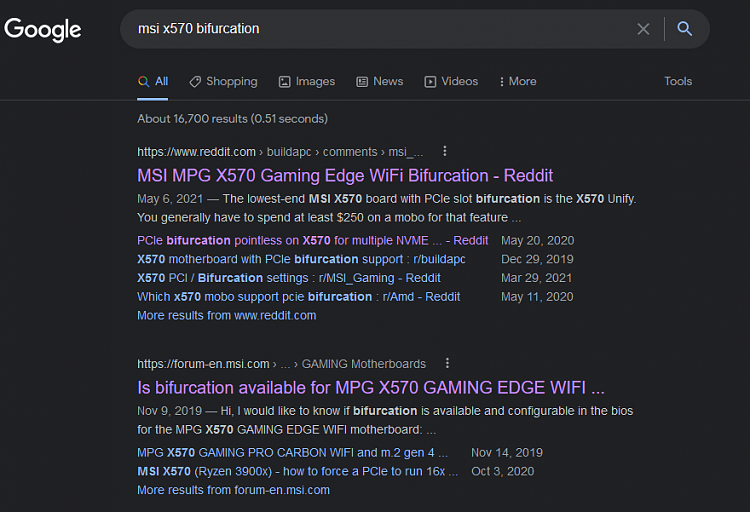Click More results from www.reddit.com

click(x=227, y=315)
